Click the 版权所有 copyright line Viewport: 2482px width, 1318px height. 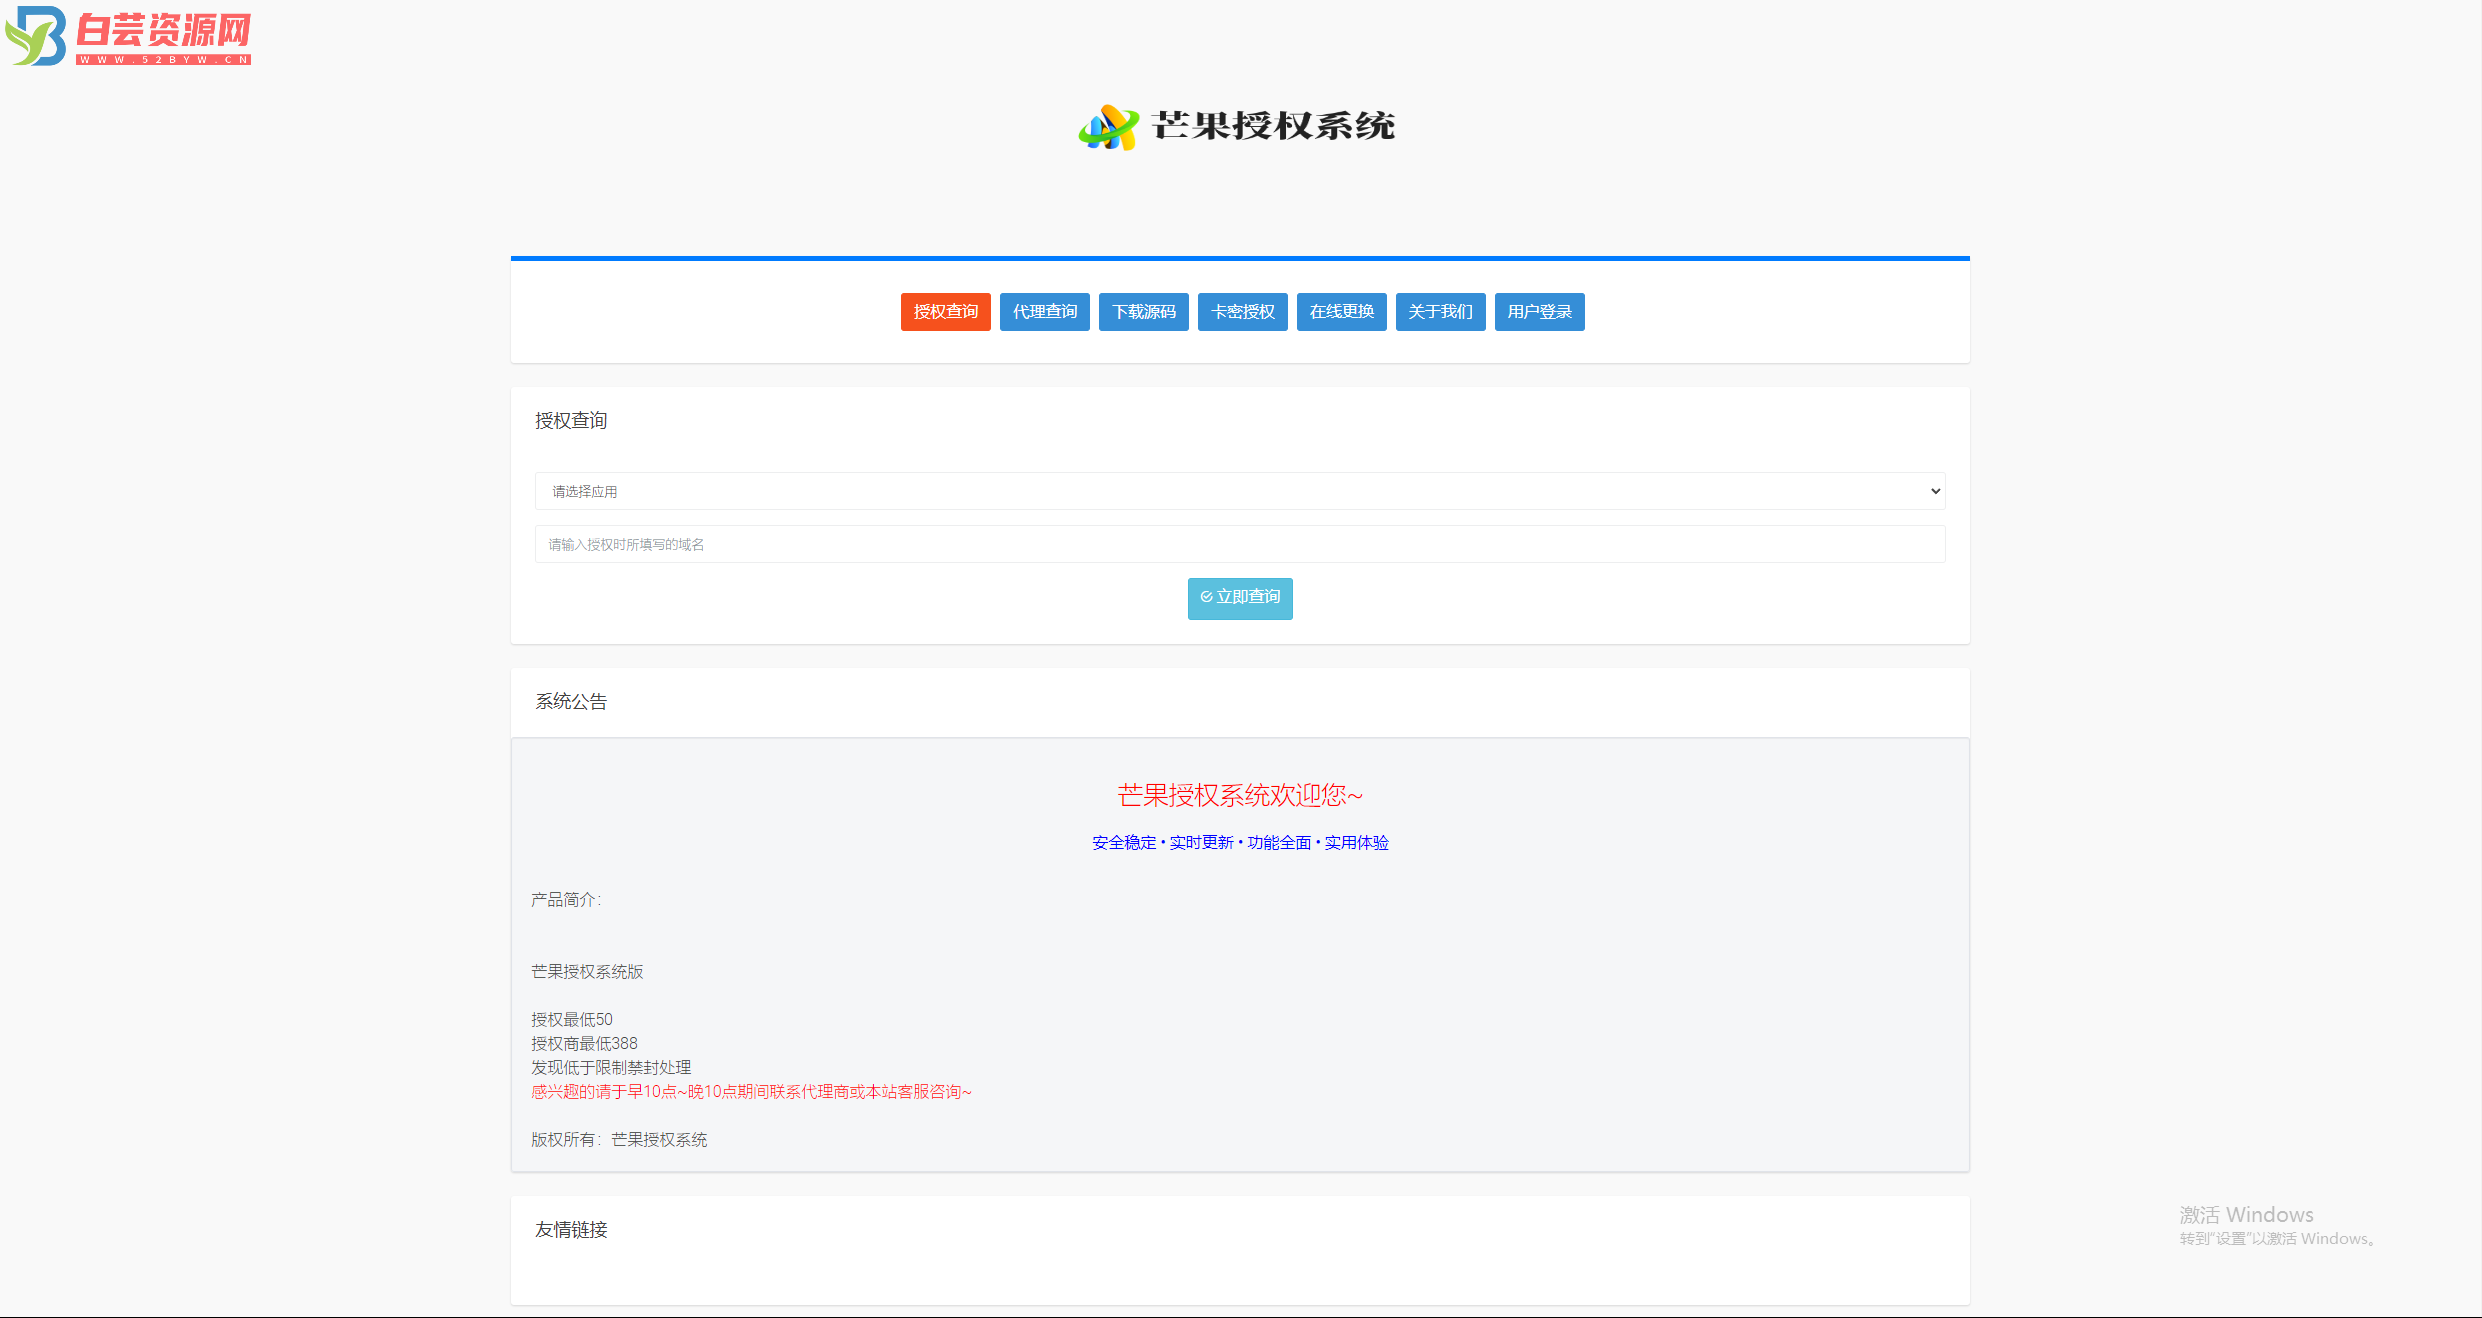[x=619, y=1140]
